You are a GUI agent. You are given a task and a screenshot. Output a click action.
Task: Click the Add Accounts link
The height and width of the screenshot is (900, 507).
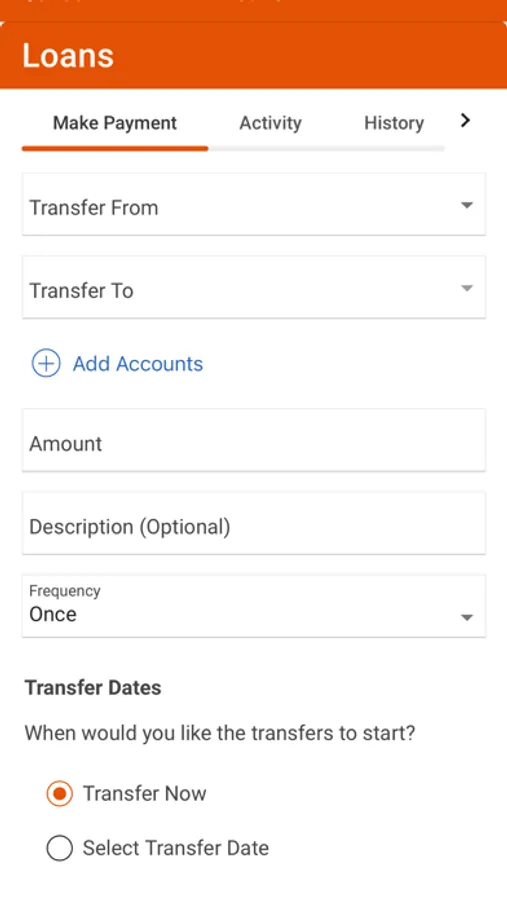click(x=138, y=364)
